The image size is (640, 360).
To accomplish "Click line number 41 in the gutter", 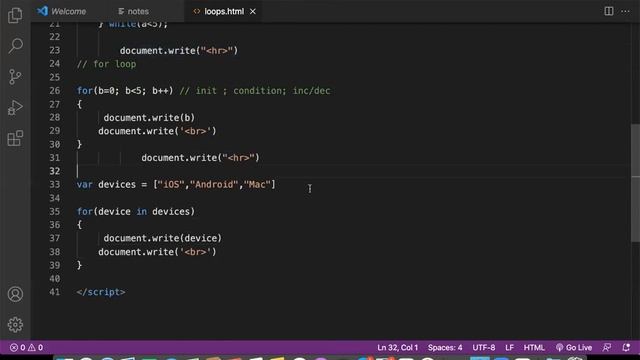I will coord(55,292).
